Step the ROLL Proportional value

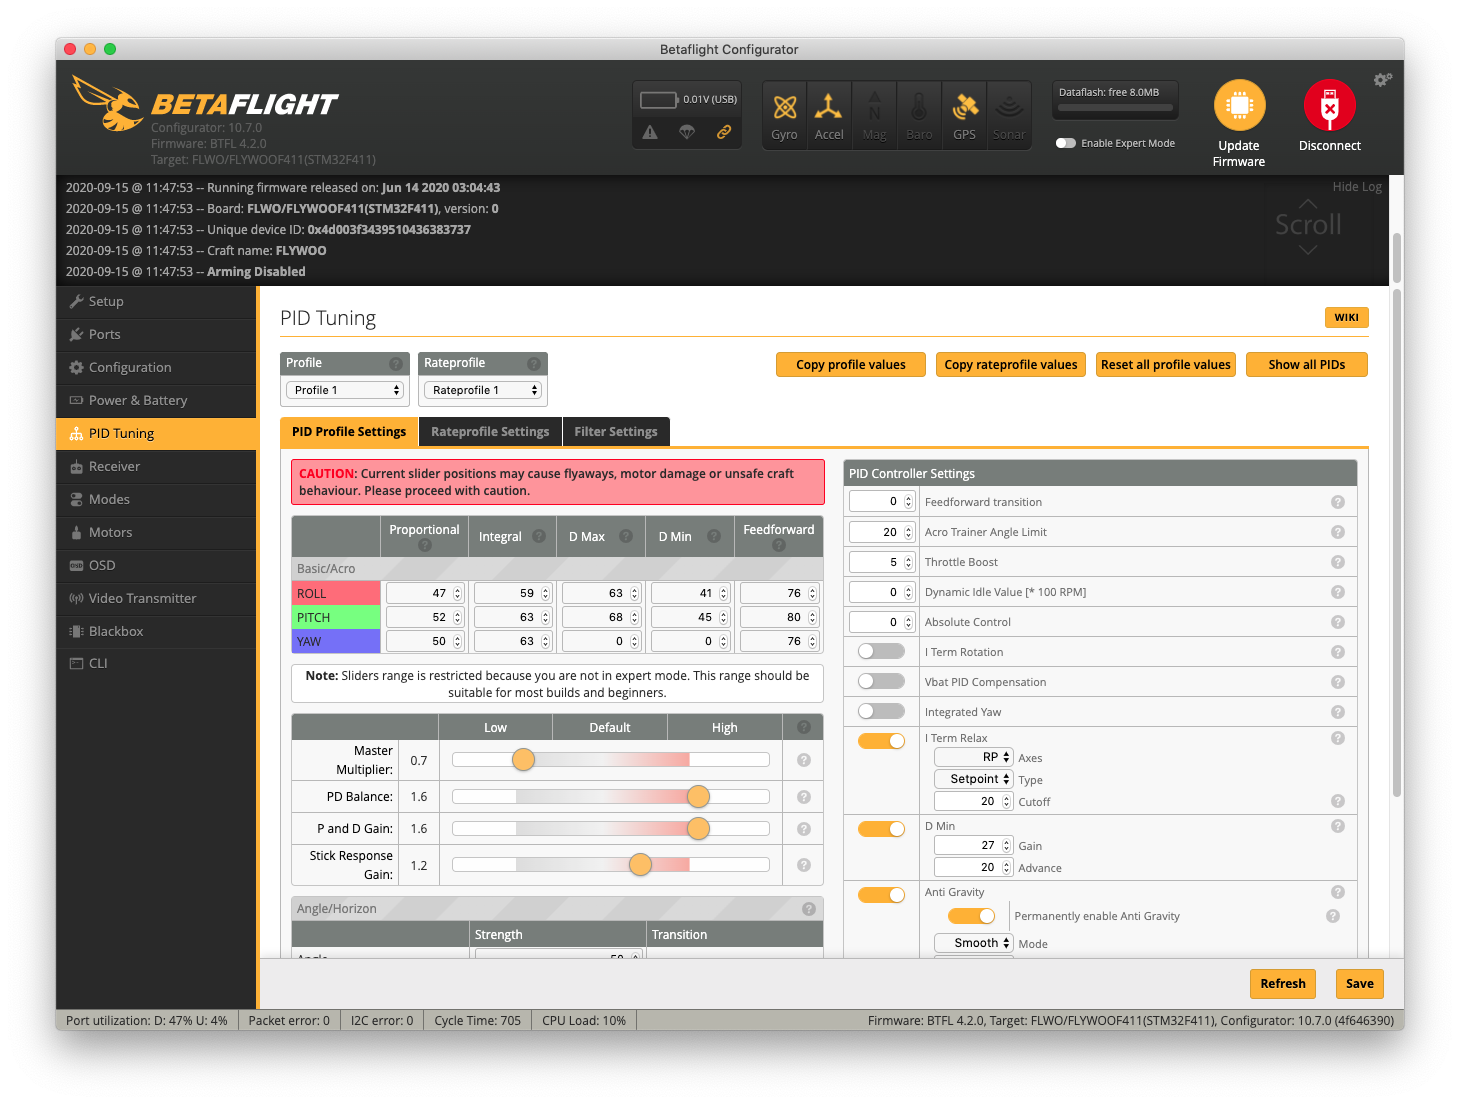pos(458,593)
